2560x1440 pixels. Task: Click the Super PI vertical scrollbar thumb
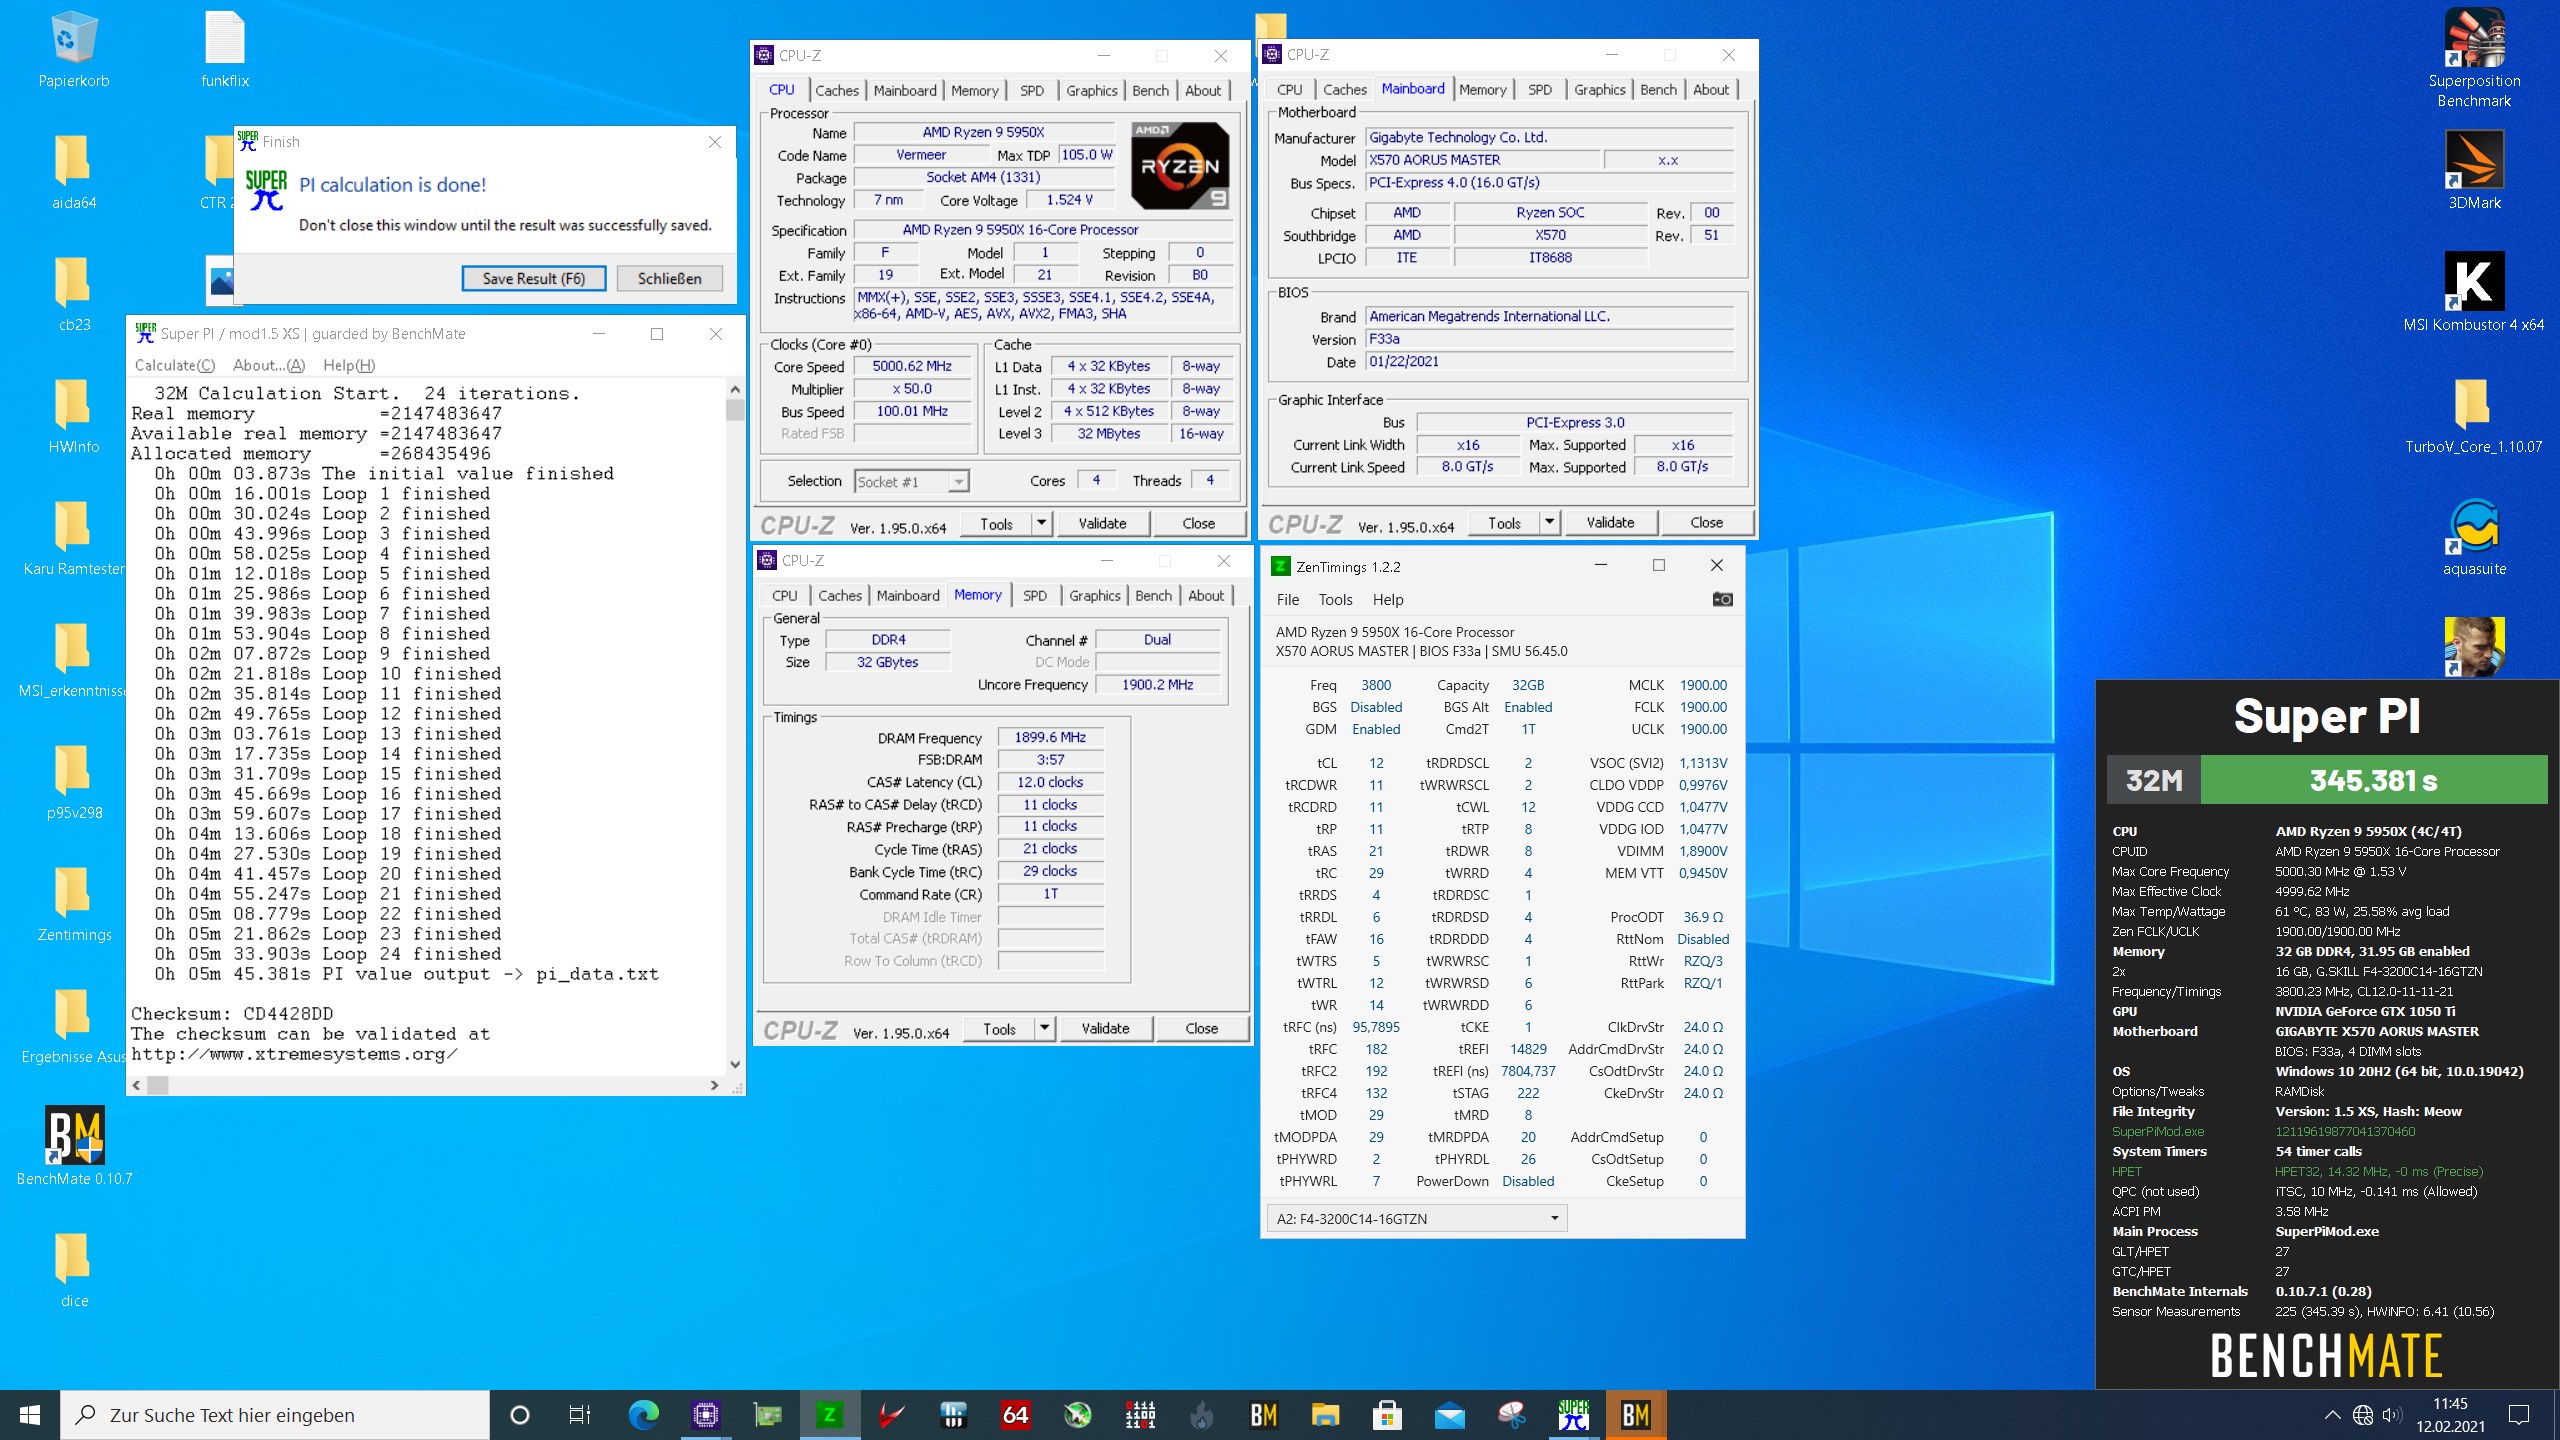coord(735,410)
